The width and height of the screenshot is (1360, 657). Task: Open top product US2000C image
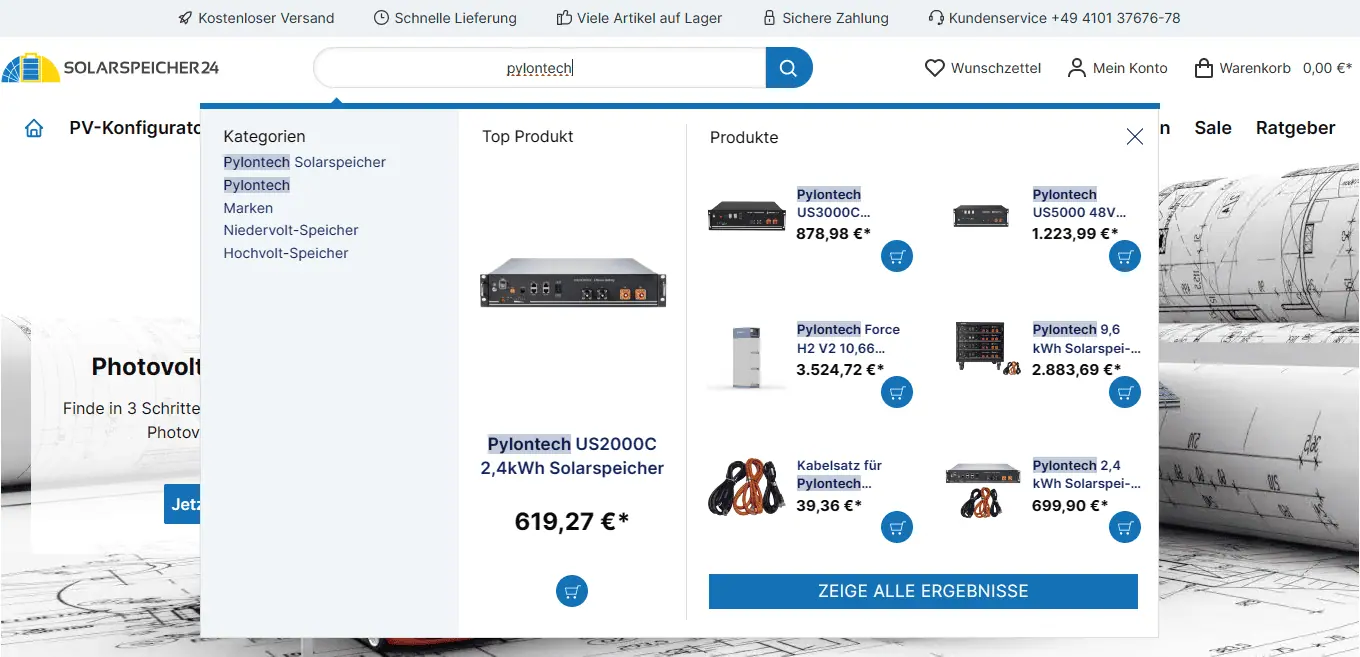(x=573, y=282)
